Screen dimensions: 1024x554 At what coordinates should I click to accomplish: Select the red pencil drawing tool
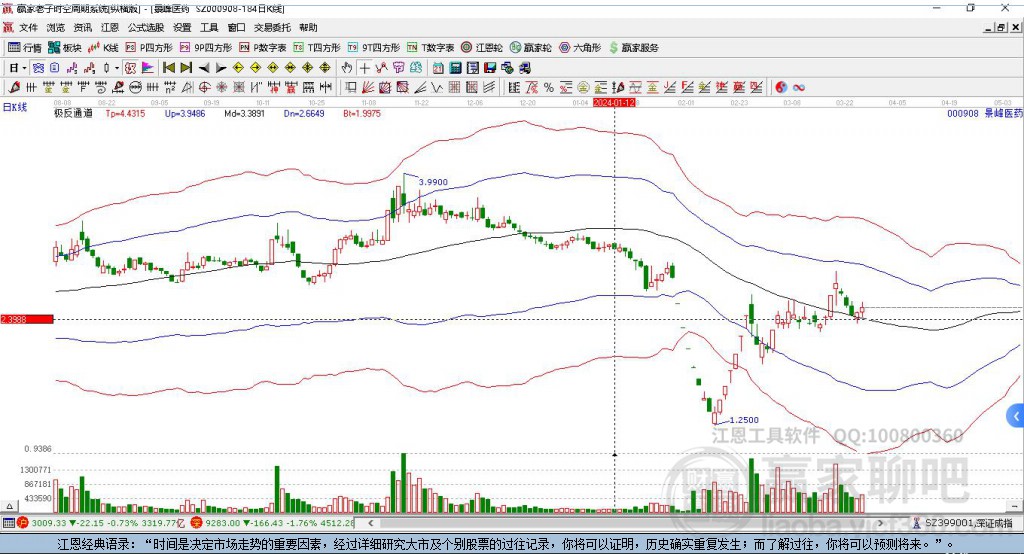click(x=14, y=87)
